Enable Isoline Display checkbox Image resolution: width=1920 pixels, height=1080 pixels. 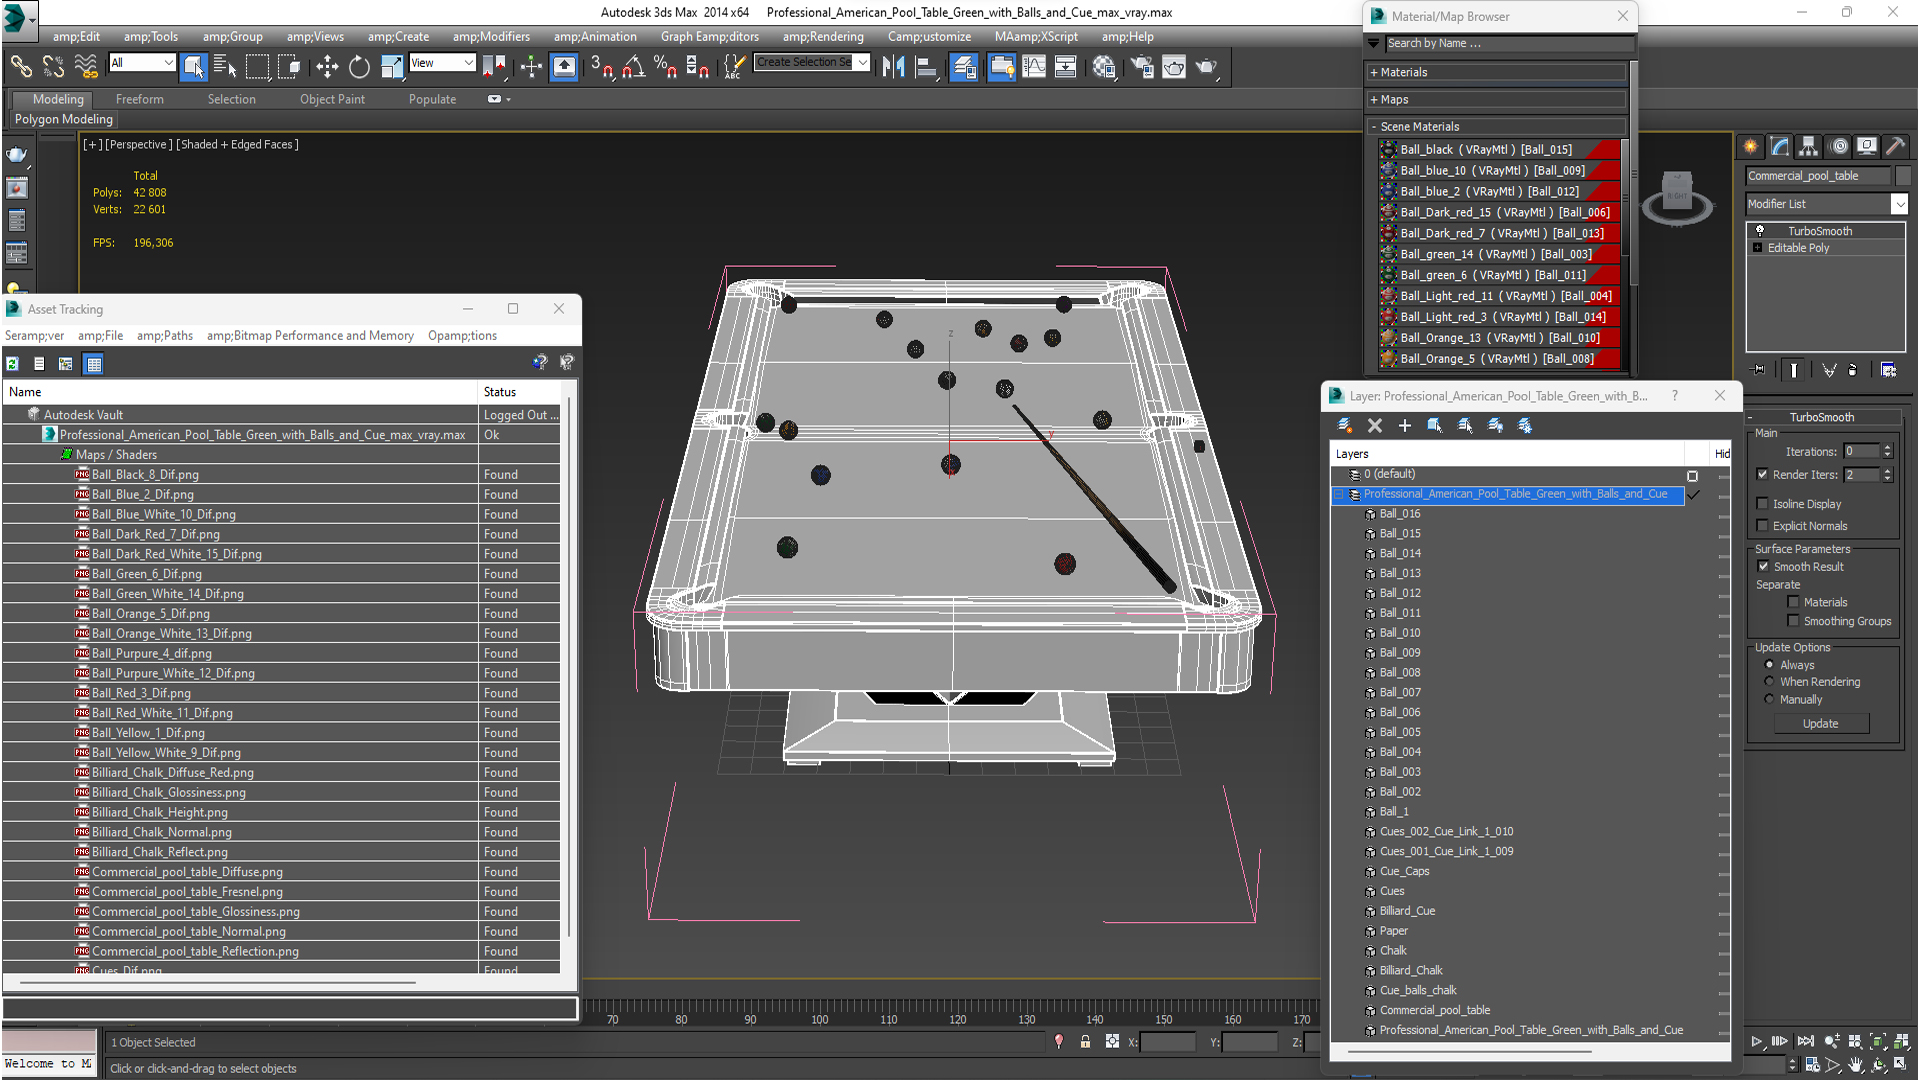1762,503
